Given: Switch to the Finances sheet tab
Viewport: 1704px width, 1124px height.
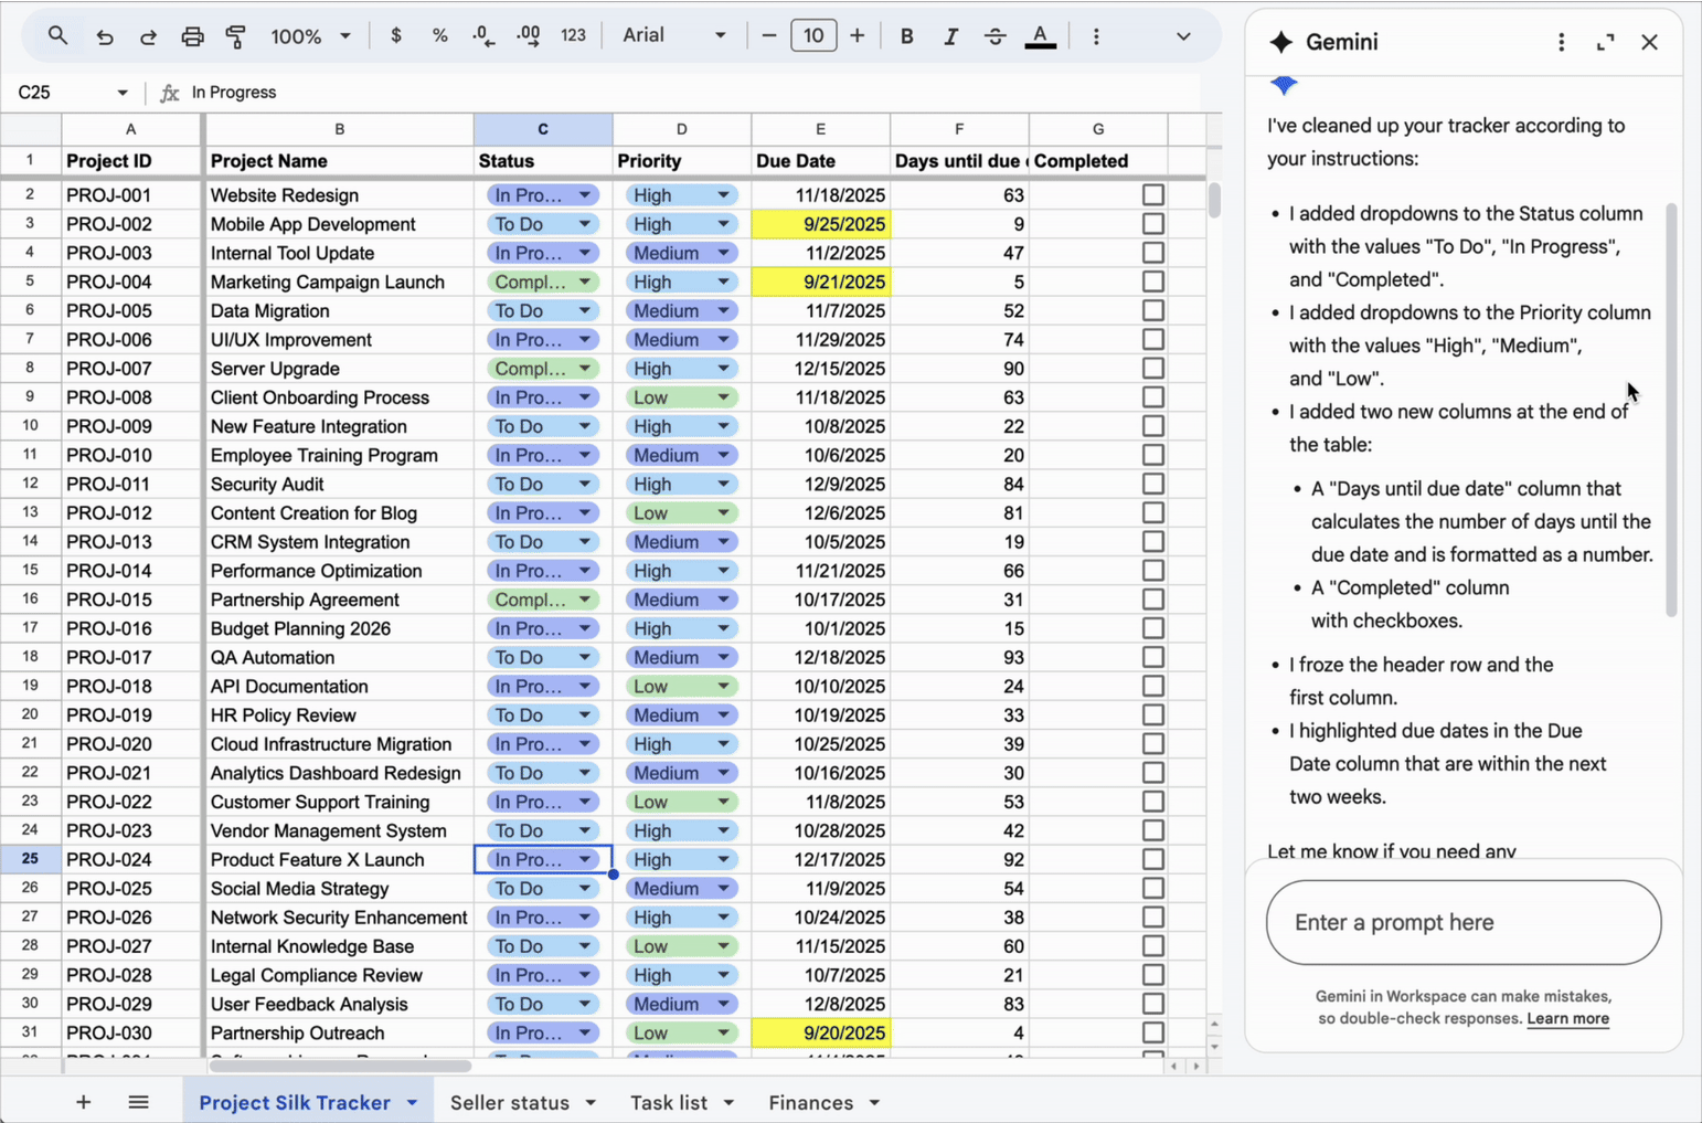Looking at the screenshot, I should click(x=811, y=1102).
